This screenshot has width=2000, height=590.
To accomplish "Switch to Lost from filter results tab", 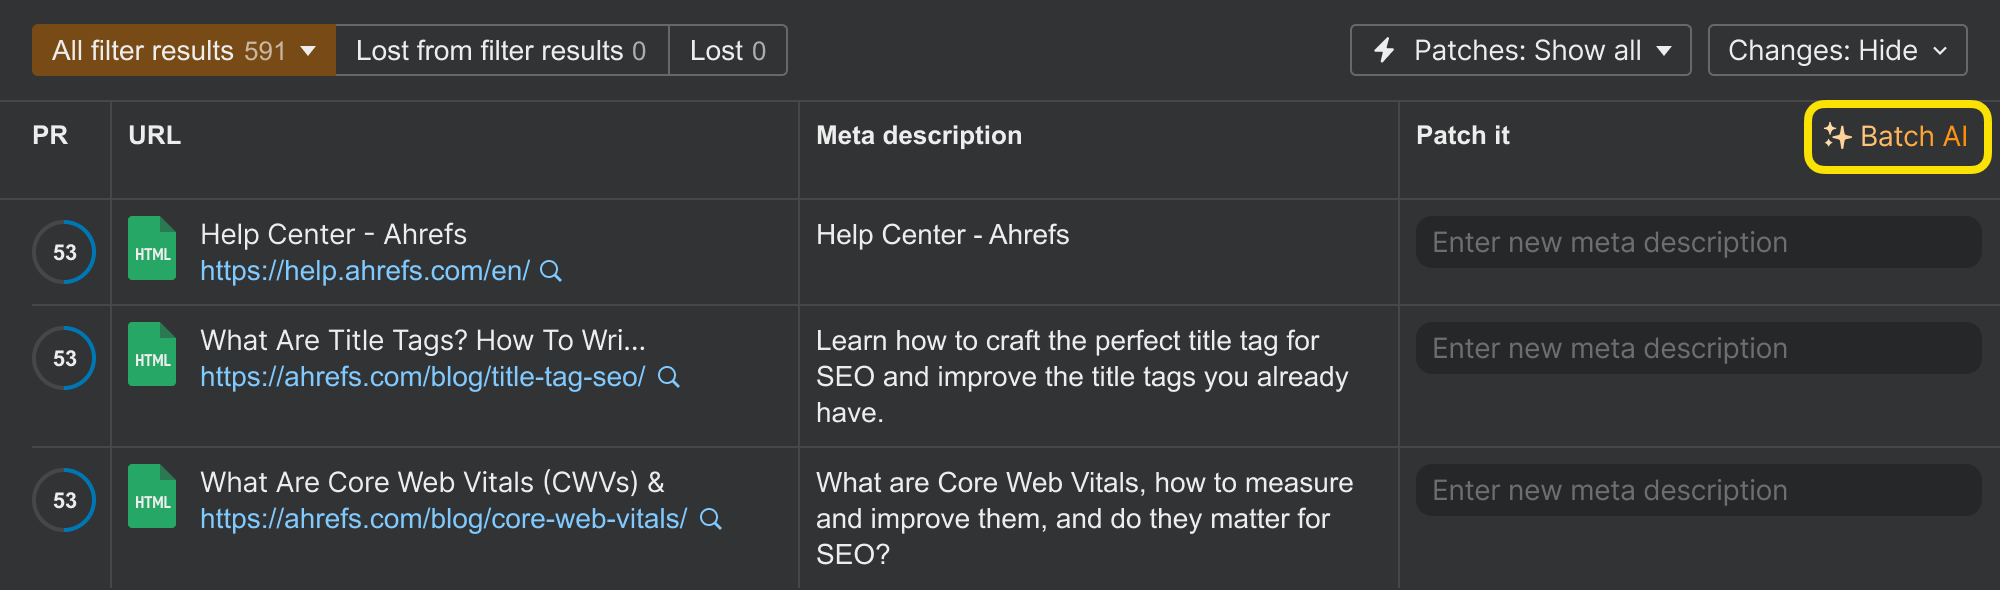I will coord(501,50).
